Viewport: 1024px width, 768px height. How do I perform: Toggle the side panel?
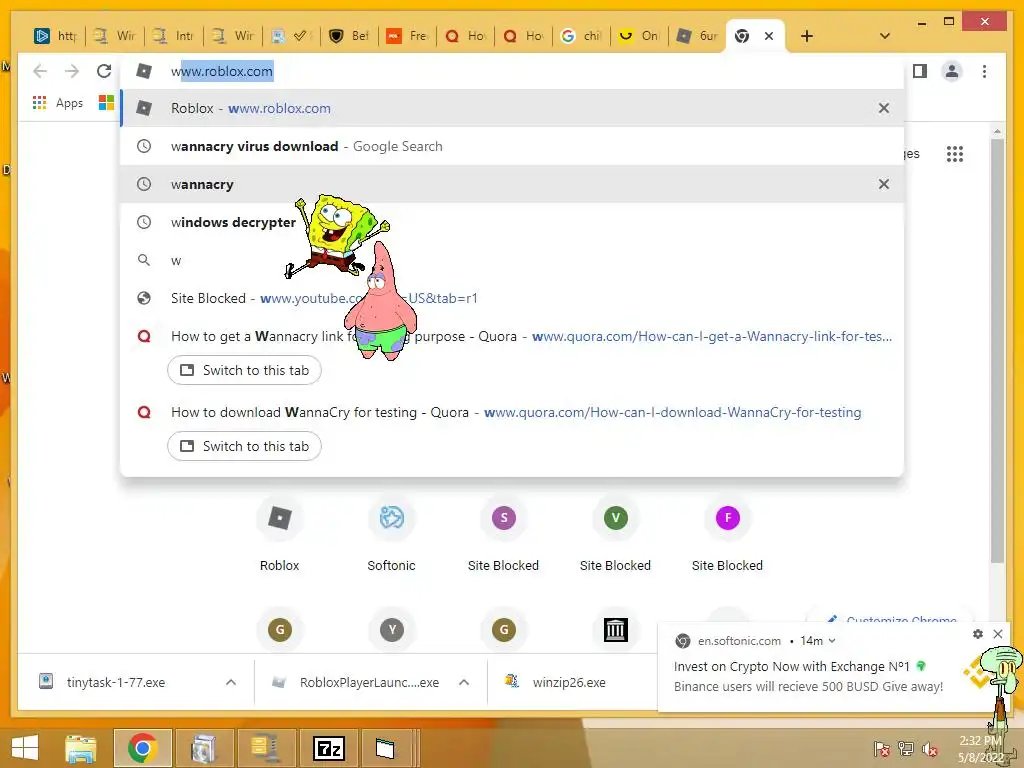tap(920, 71)
